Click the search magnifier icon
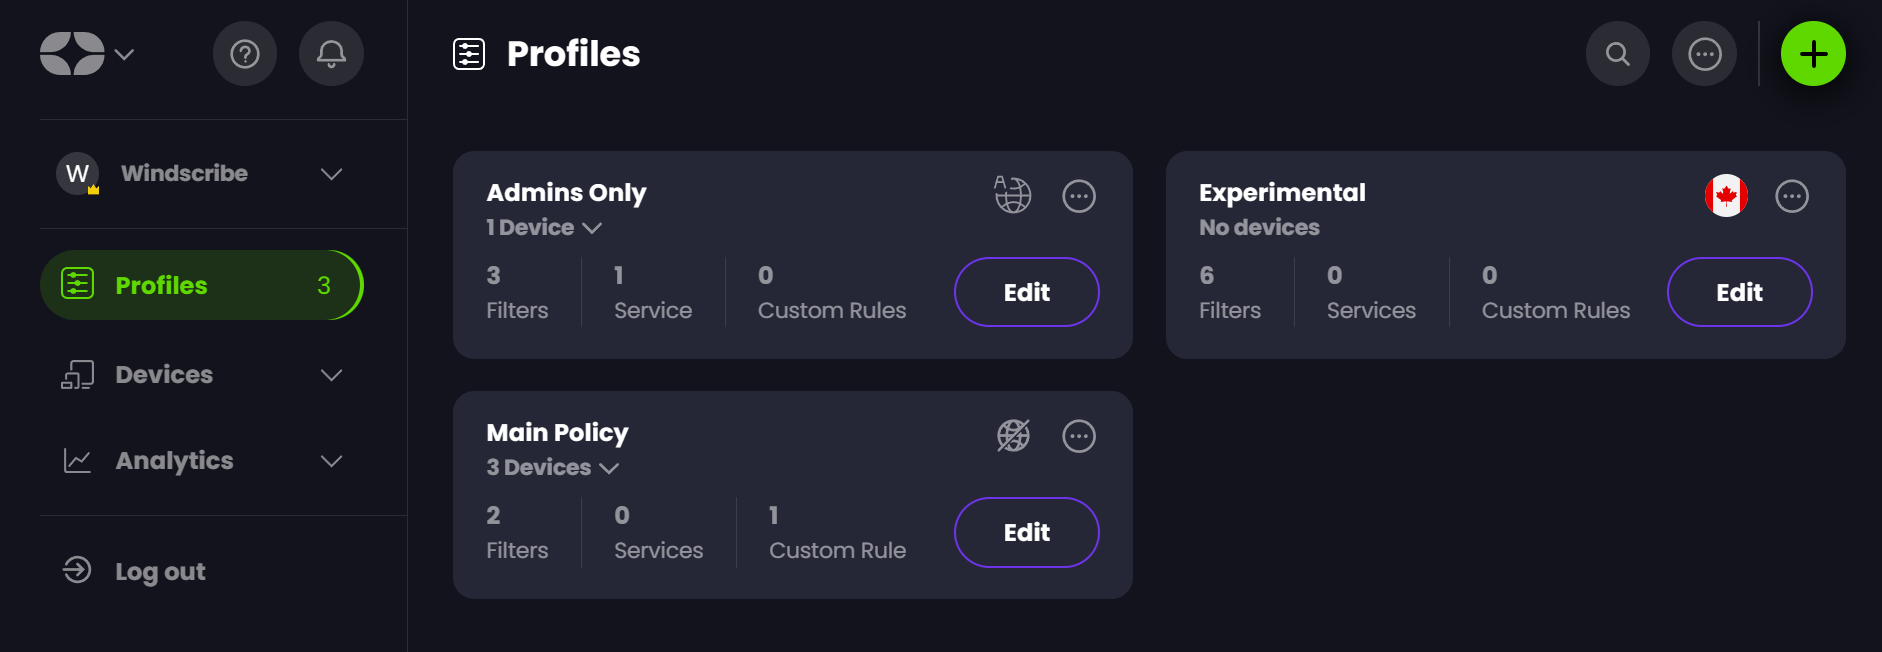Viewport: 1882px width, 652px height. pos(1617,54)
